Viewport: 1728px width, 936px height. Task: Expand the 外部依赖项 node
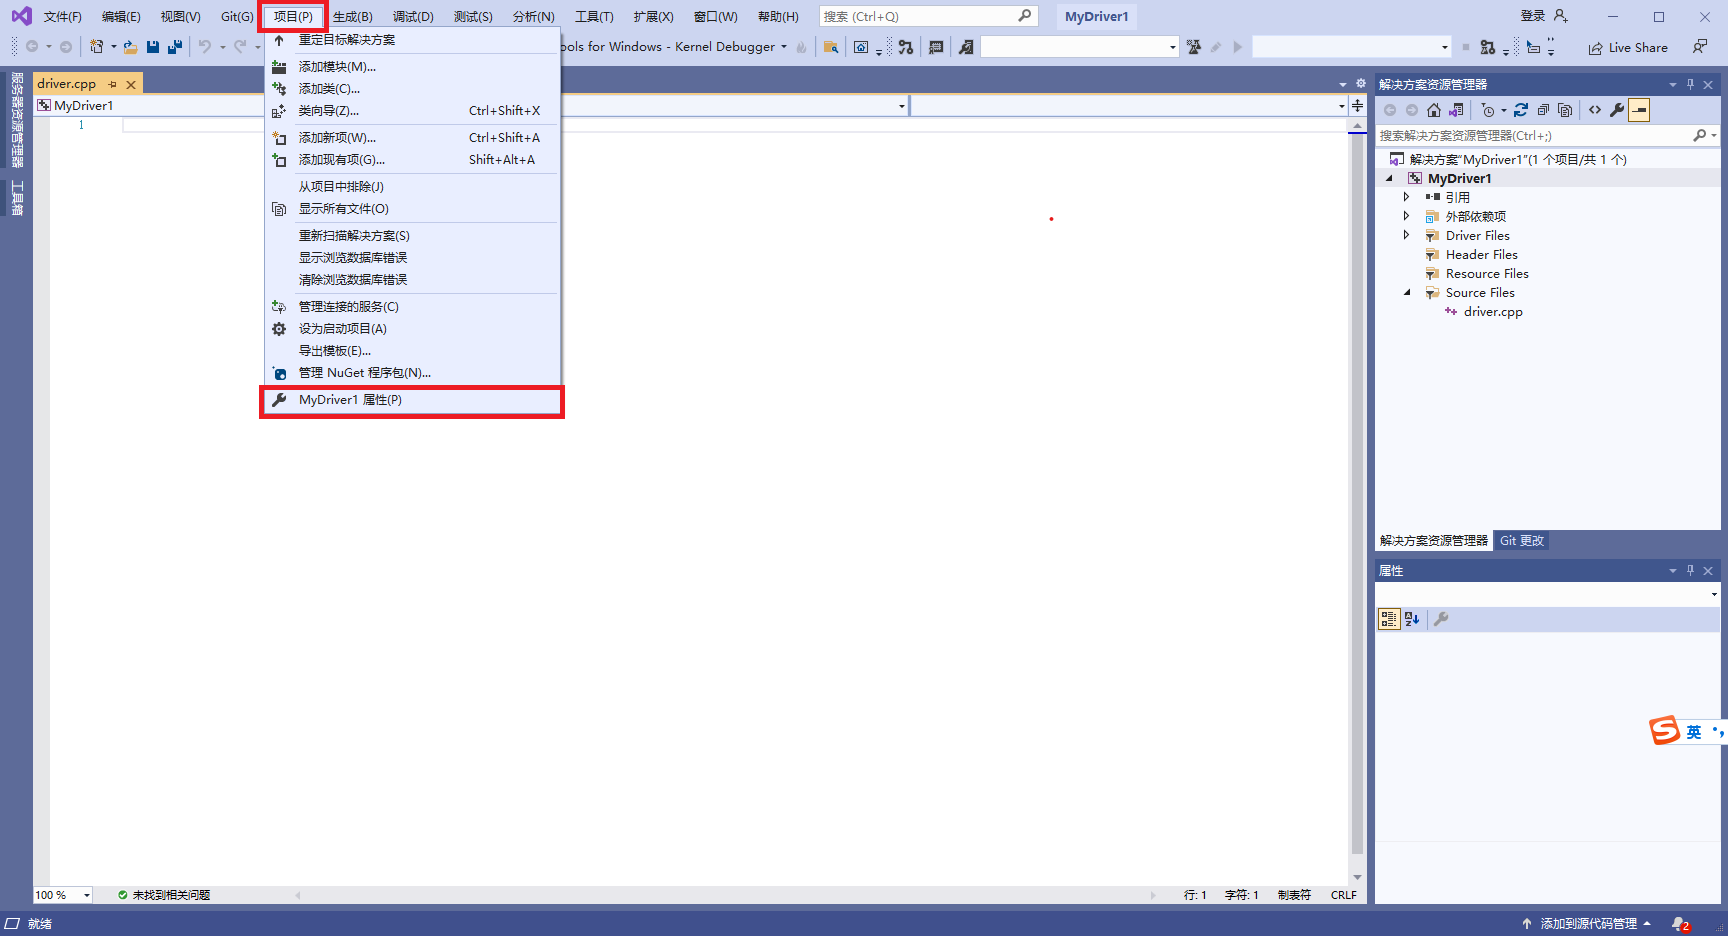1407,216
